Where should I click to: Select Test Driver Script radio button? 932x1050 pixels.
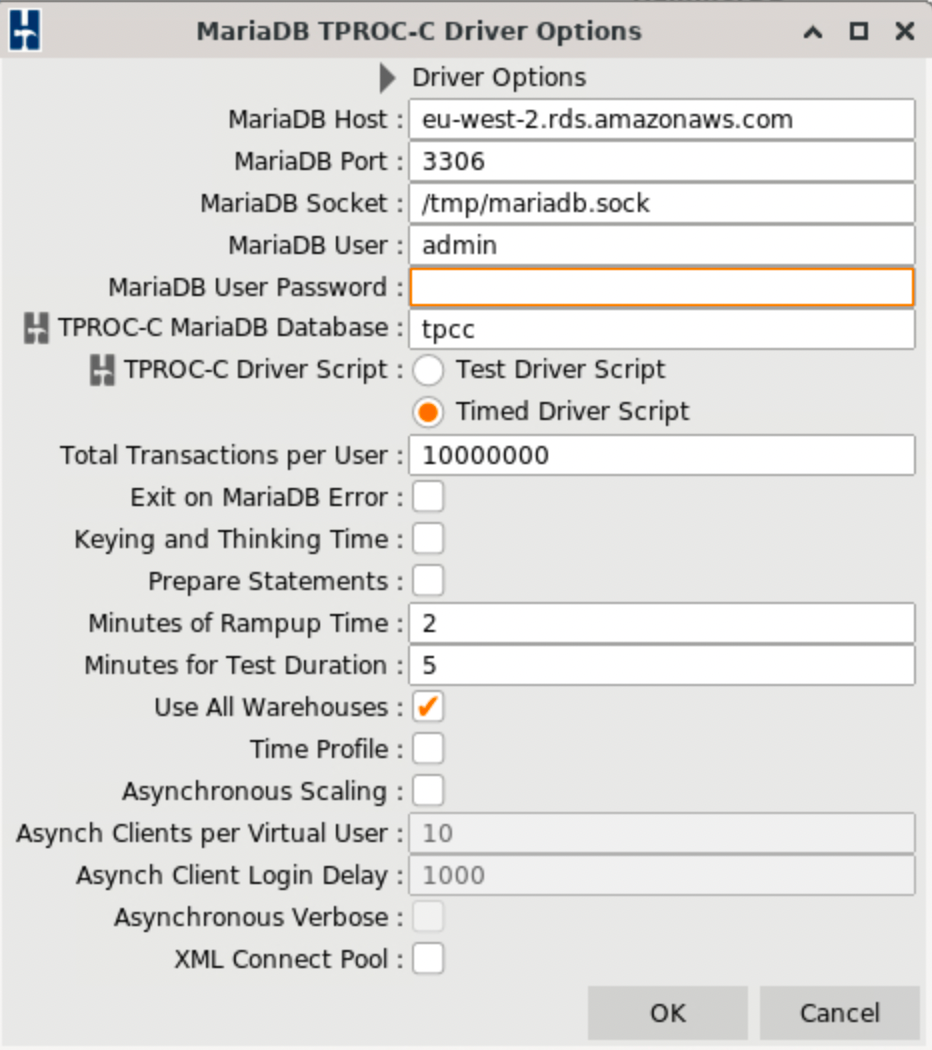pos(428,370)
